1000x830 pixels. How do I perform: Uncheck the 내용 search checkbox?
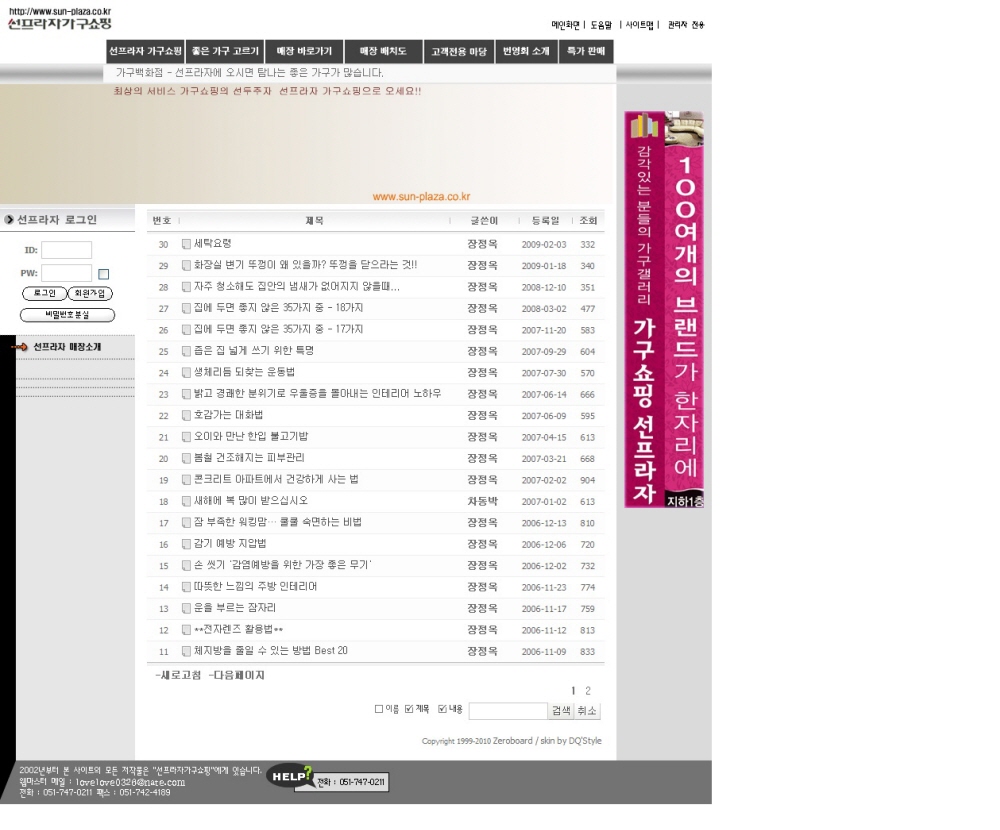(442, 709)
